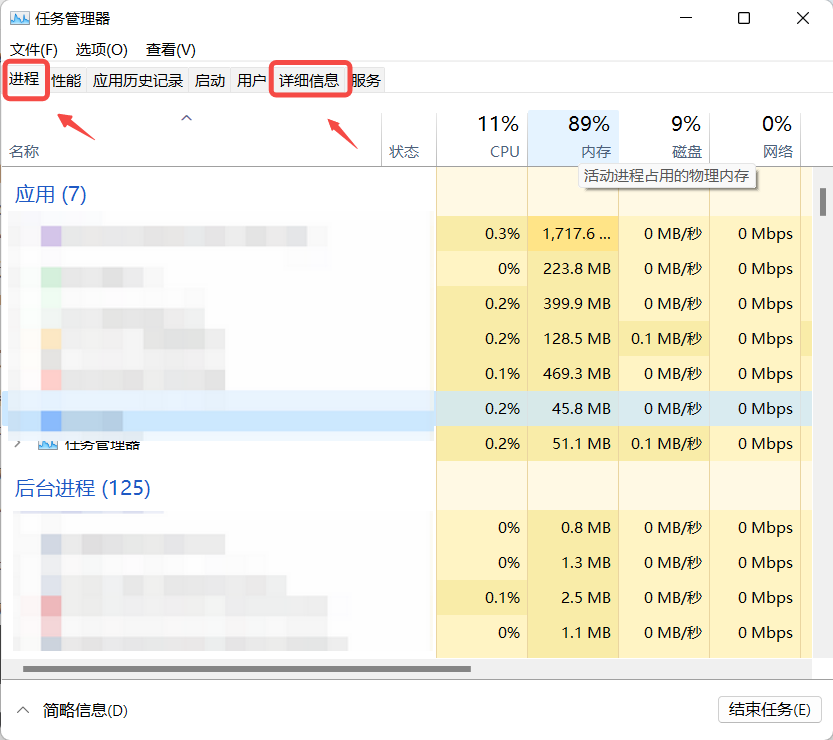Click the 结束任务(E) button
This screenshot has height=740, width=833.
(769, 710)
